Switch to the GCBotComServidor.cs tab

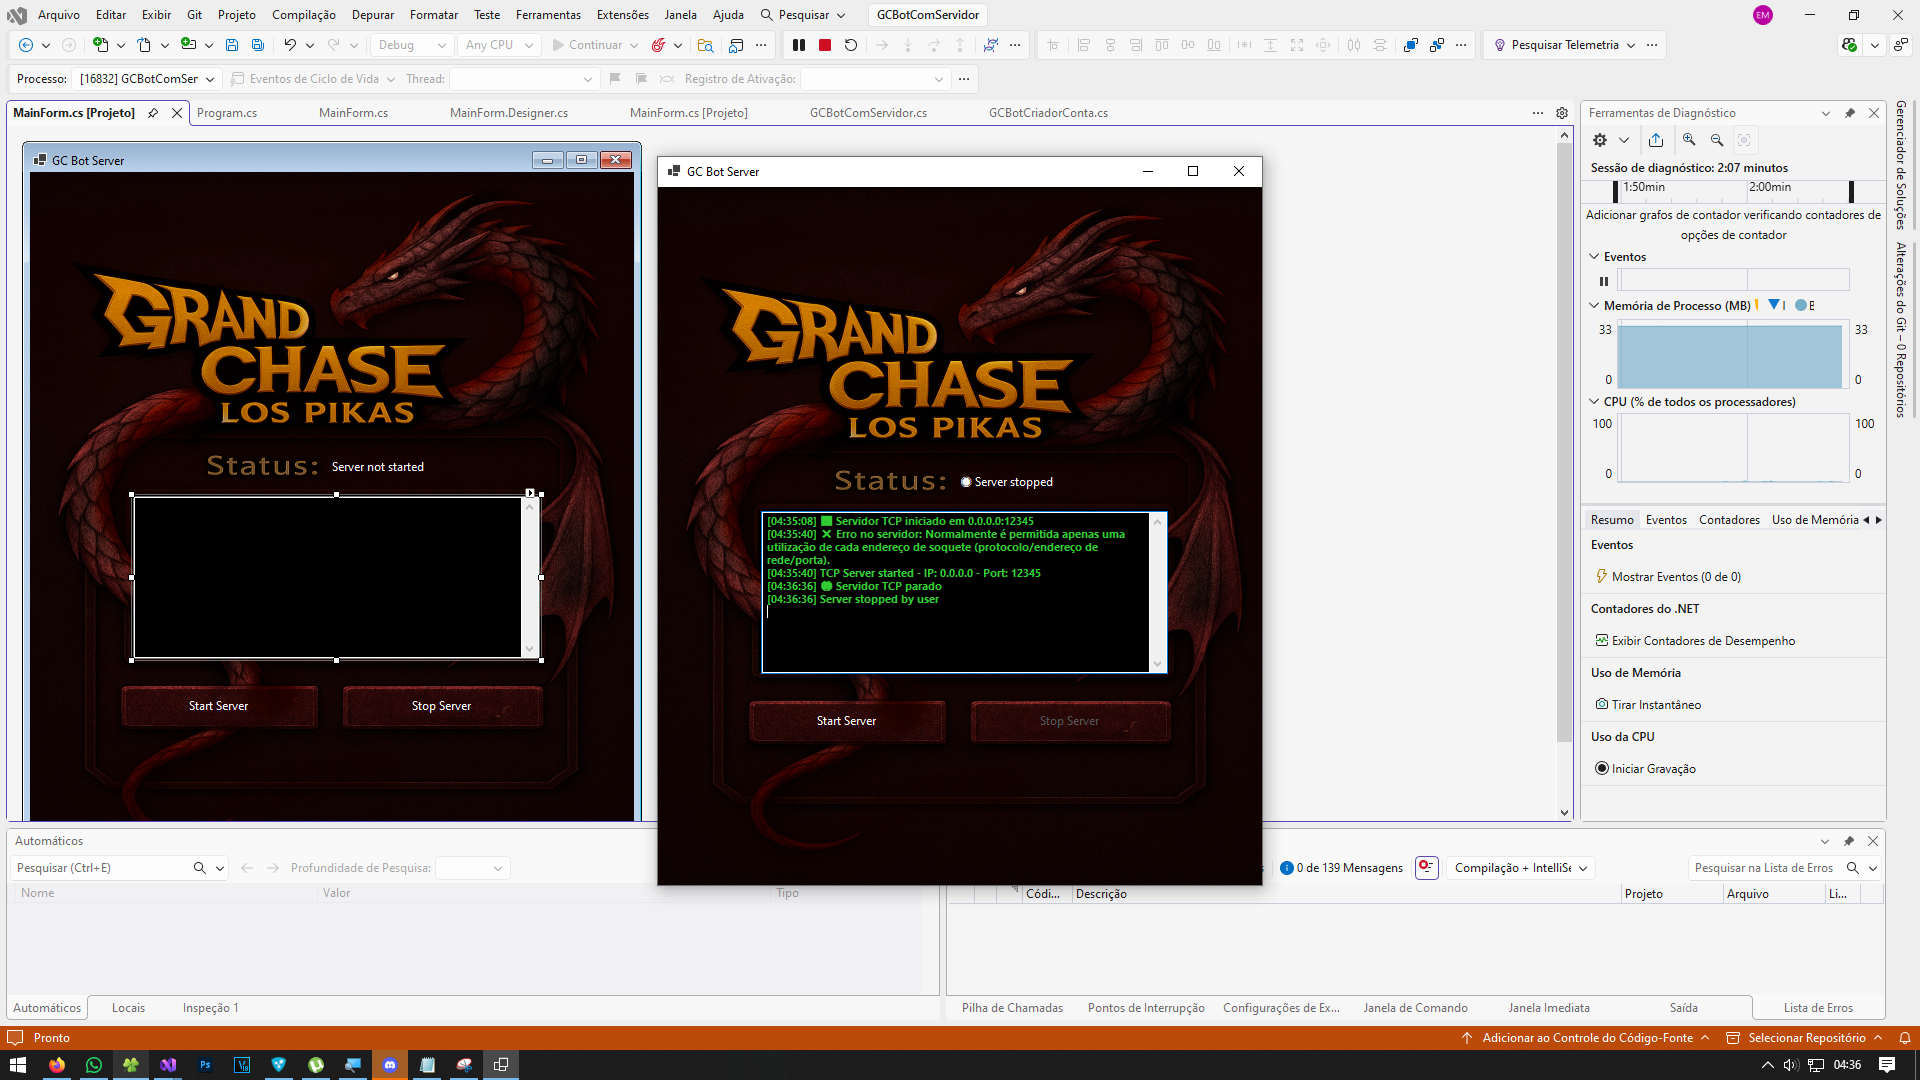(x=868, y=113)
